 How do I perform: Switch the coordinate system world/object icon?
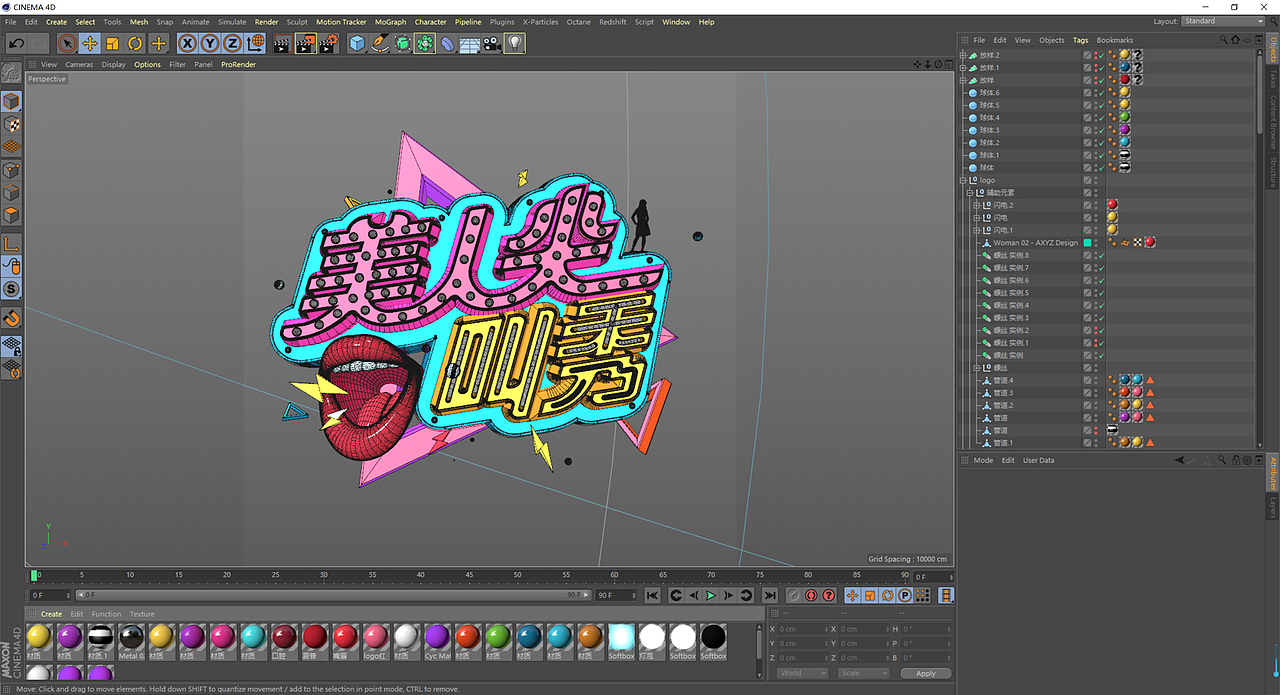[x=255, y=43]
